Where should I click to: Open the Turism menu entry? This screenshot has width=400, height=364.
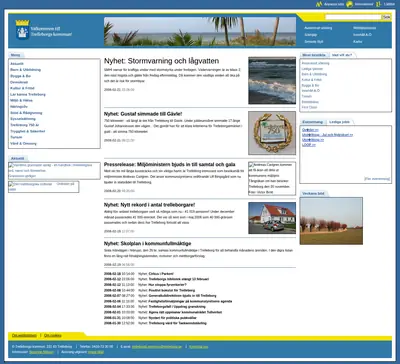pyautogui.click(x=16, y=137)
